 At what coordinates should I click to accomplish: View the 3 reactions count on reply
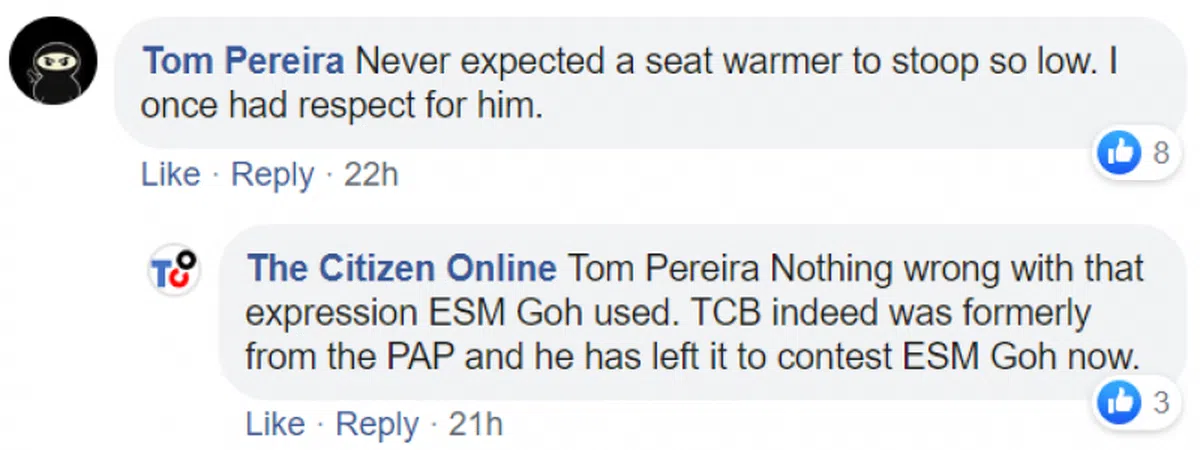click(1161, 402)
